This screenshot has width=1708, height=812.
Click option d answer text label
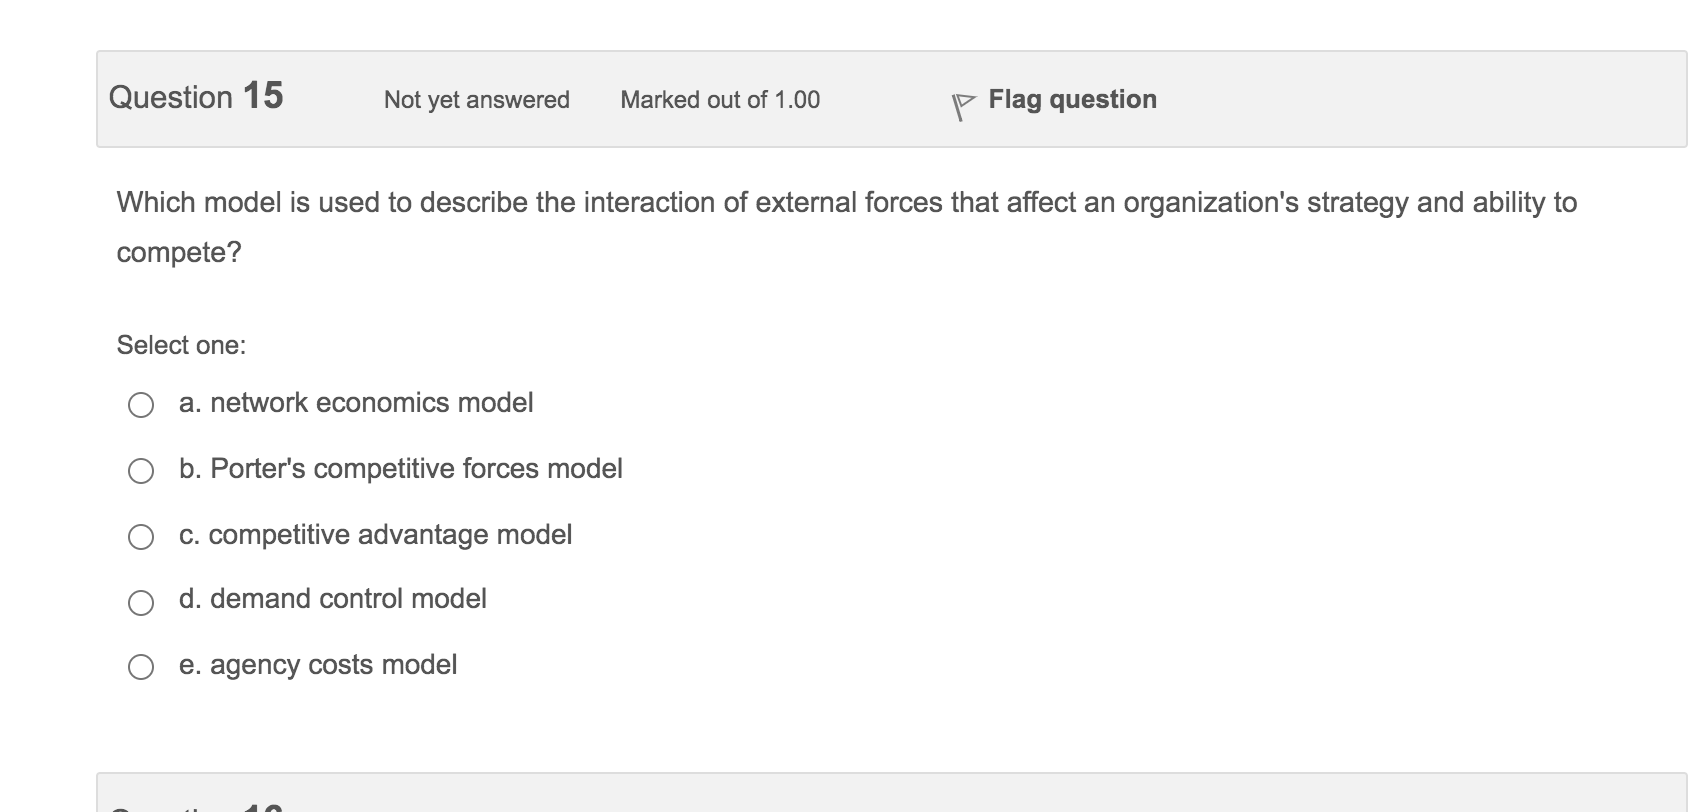[x=333, y=599]
